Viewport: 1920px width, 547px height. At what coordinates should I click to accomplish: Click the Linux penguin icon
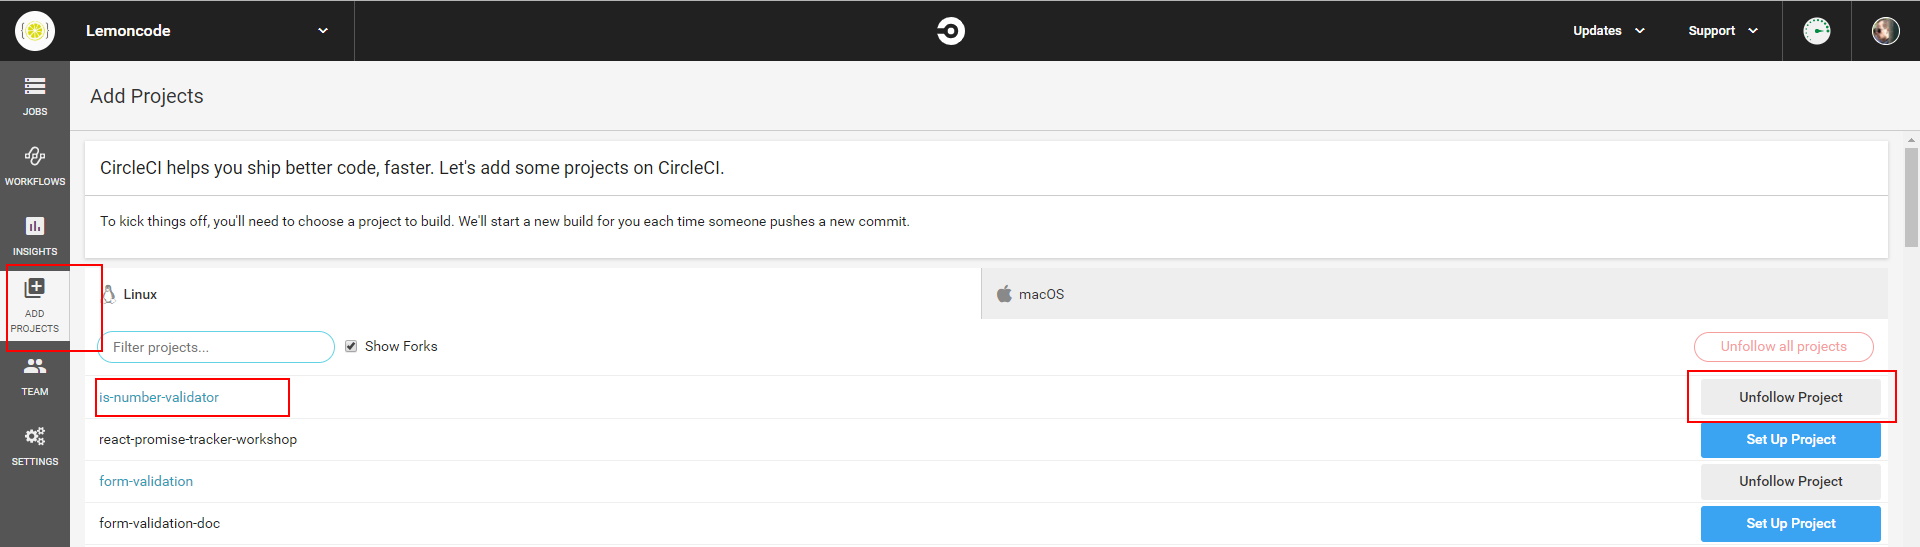coord(109,294)
